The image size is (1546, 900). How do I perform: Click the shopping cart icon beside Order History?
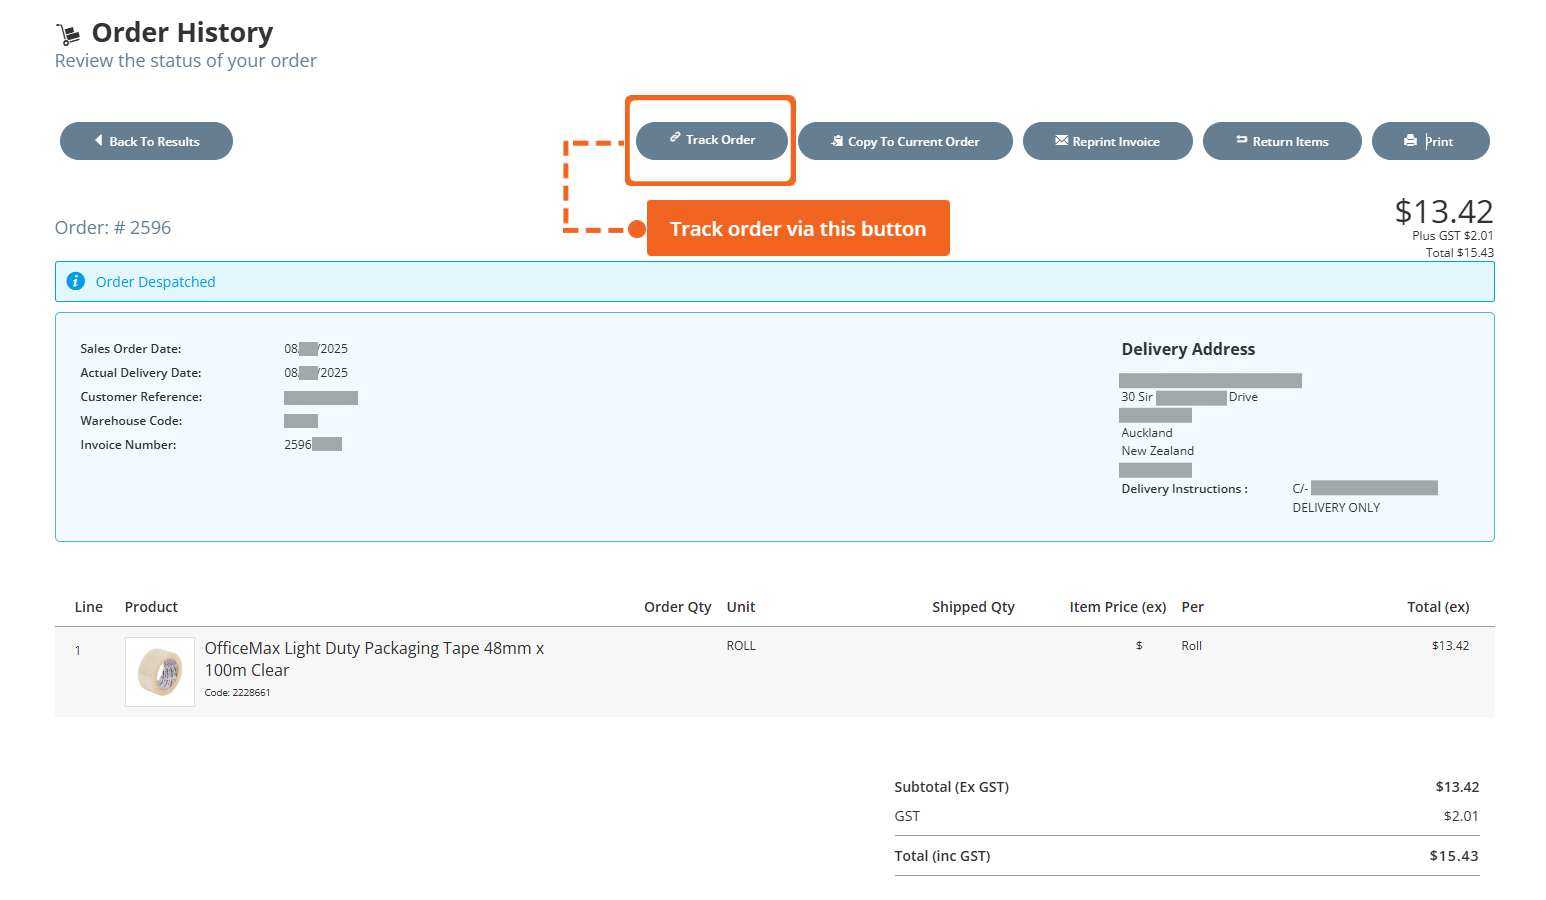68,32
